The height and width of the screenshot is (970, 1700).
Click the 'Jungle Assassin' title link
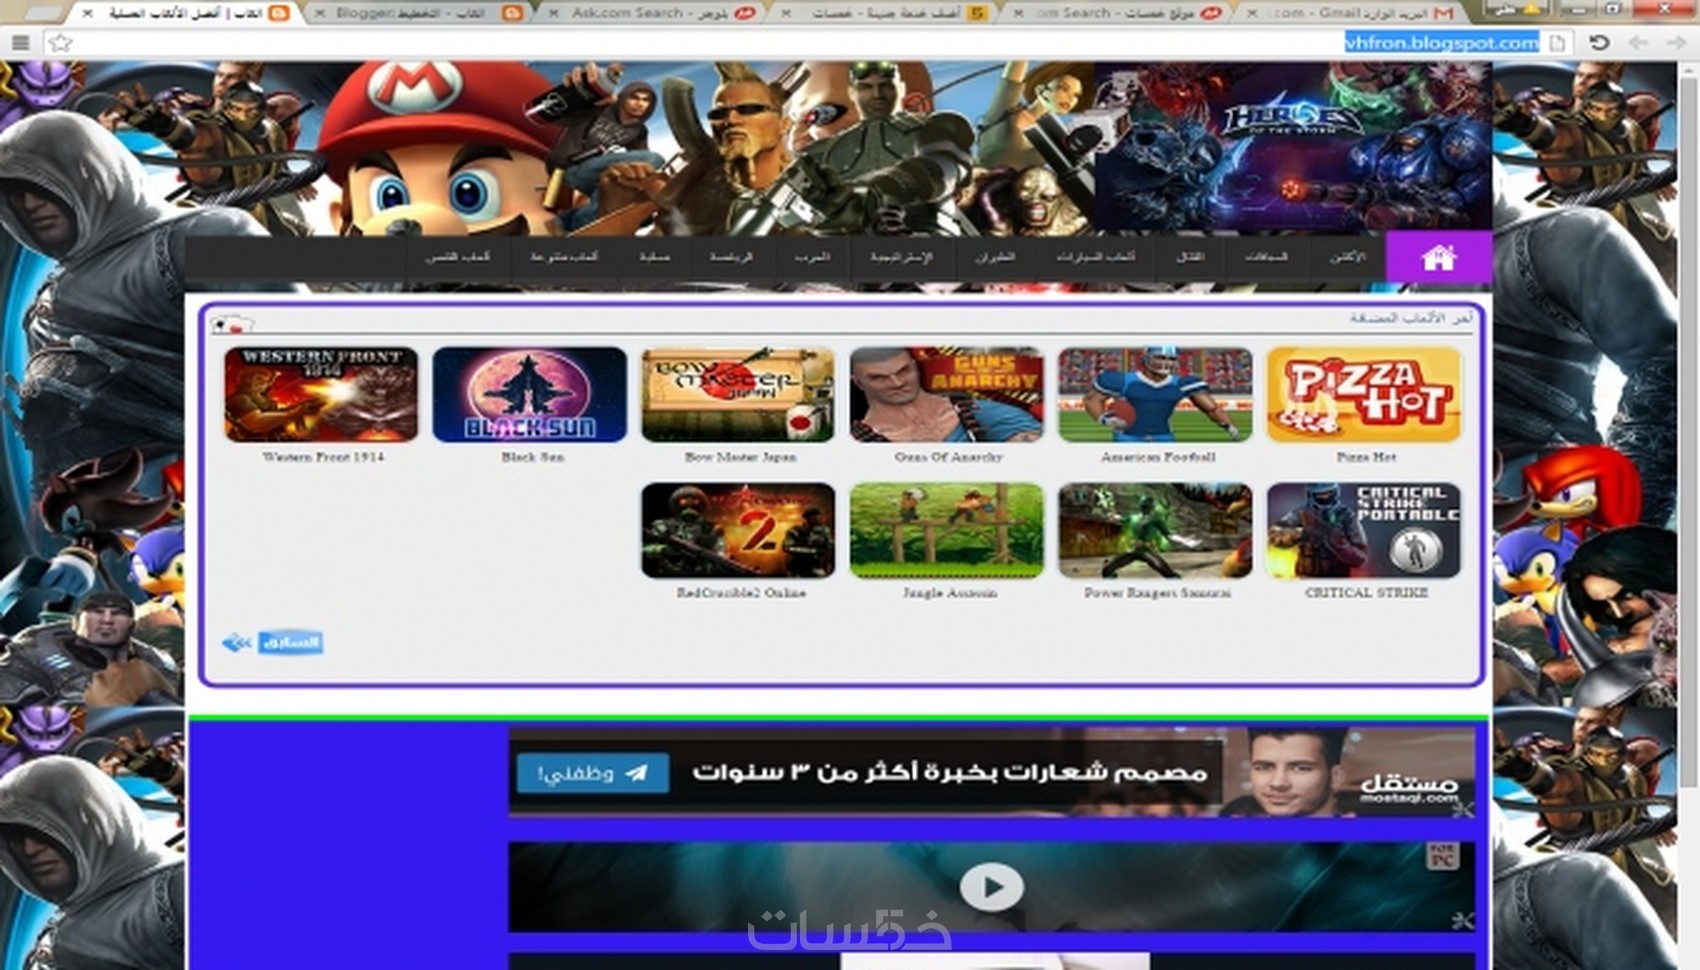pos(949,593)
